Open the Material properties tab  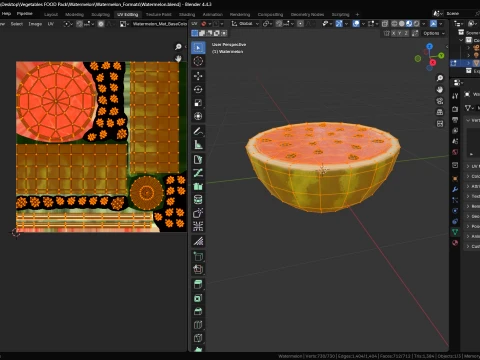(x=455, y=243)
